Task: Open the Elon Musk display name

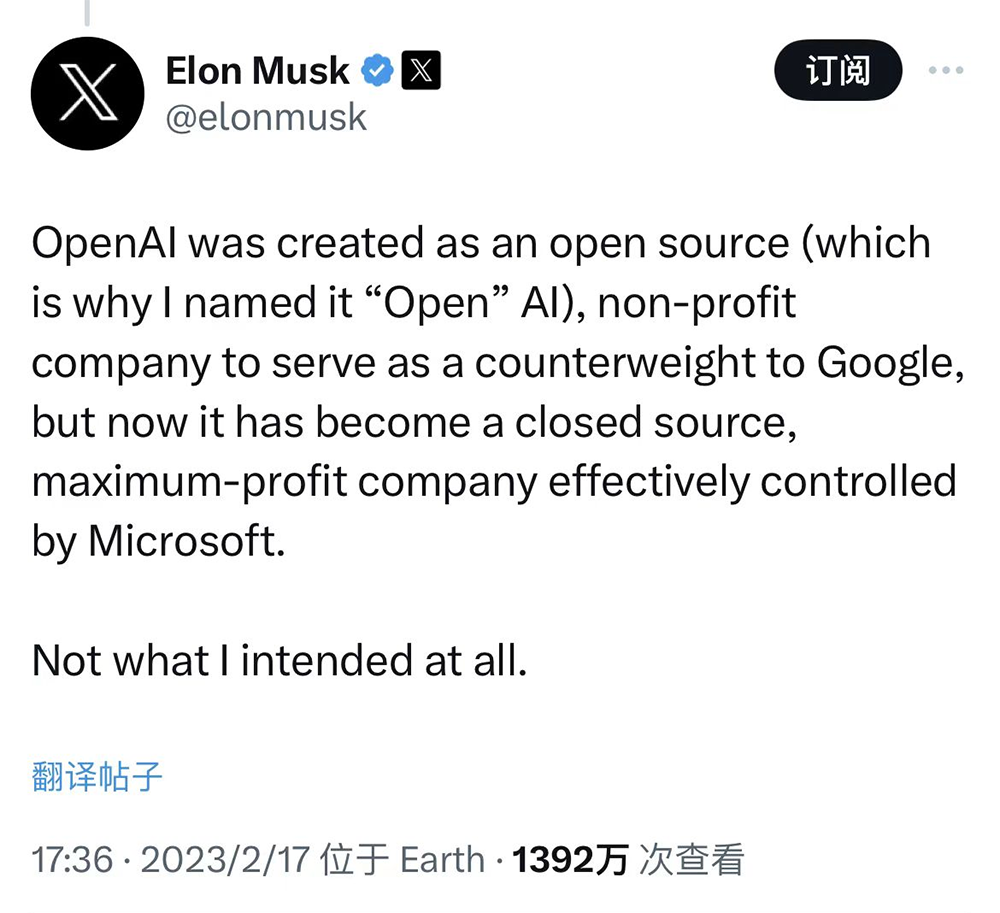Action: click(258, 70)
